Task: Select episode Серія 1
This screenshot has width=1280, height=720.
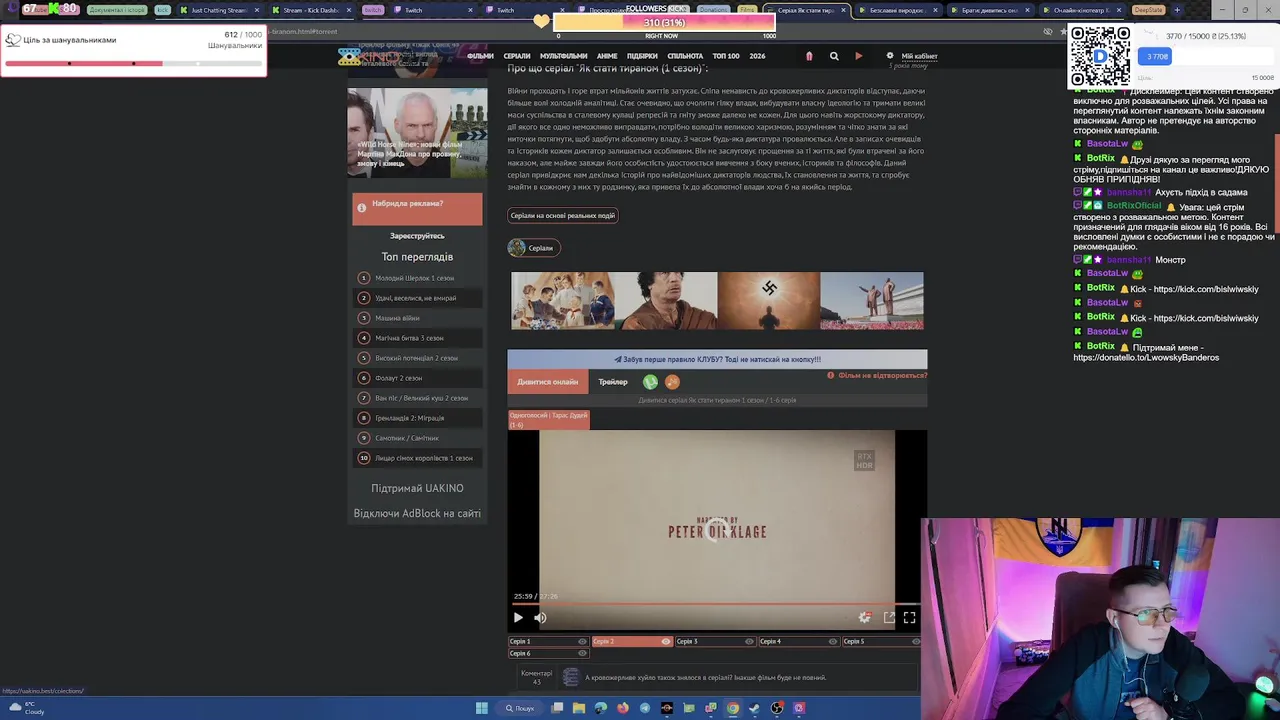Action: coord(548,641)
